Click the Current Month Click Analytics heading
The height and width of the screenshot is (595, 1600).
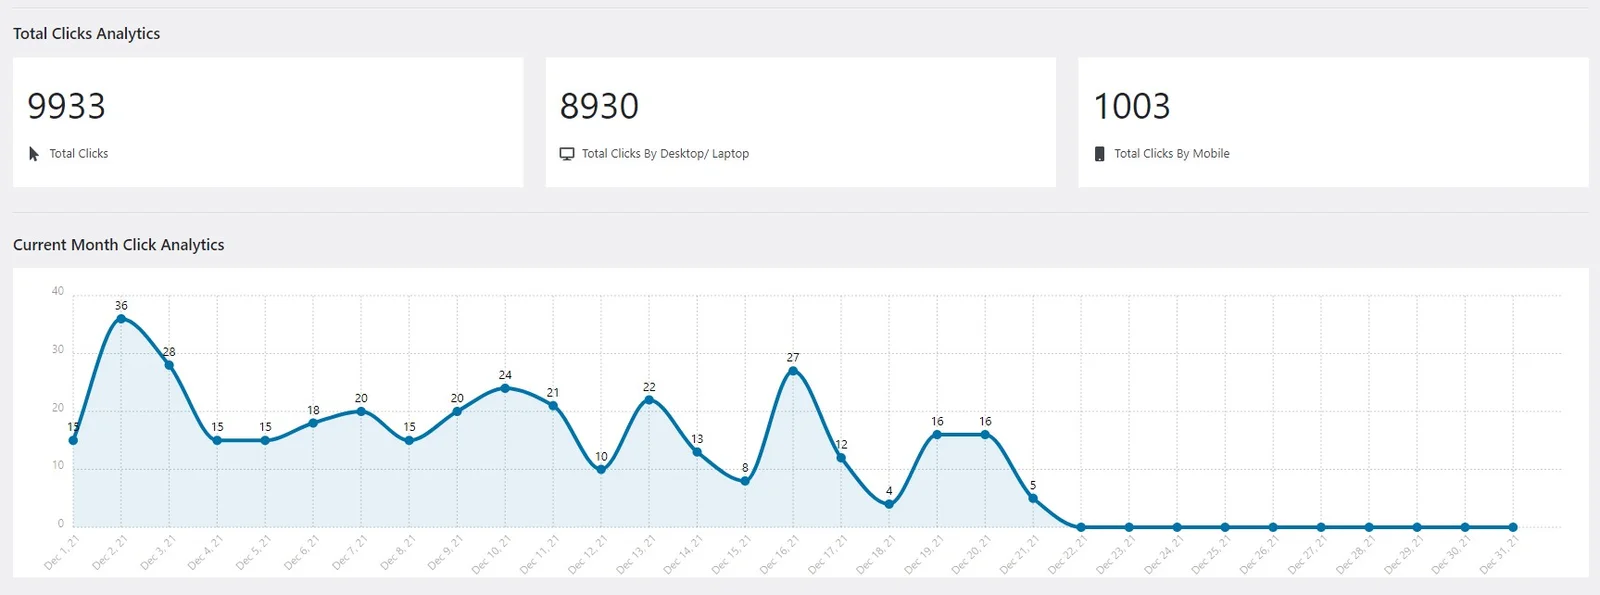(118, 245)
